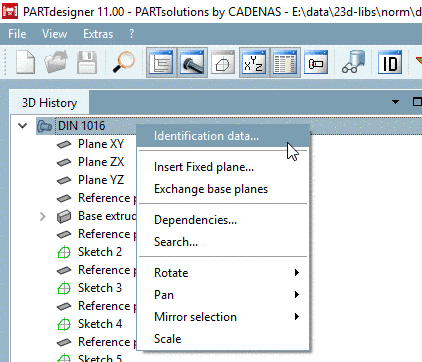Click the Plane XY plane icon
This screenshot has height=362, width=422.
(64, 144)
